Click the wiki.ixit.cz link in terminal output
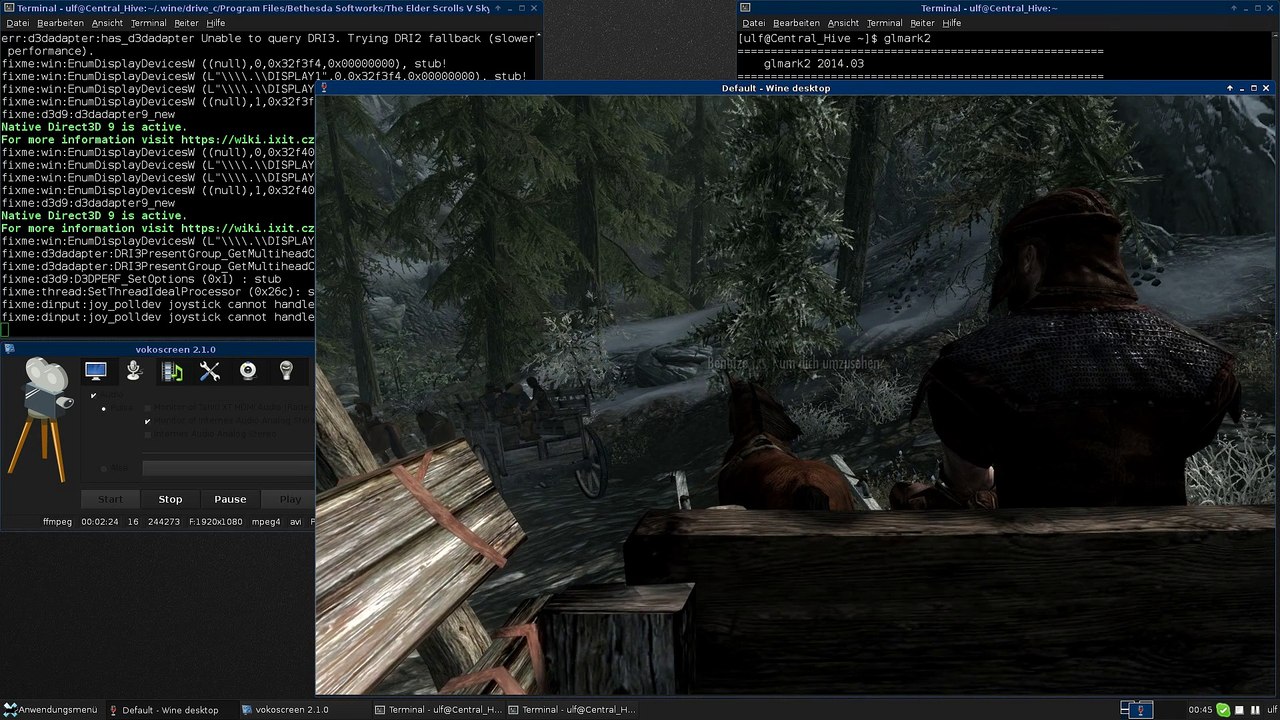1280x720 pixels. point(248,140)
